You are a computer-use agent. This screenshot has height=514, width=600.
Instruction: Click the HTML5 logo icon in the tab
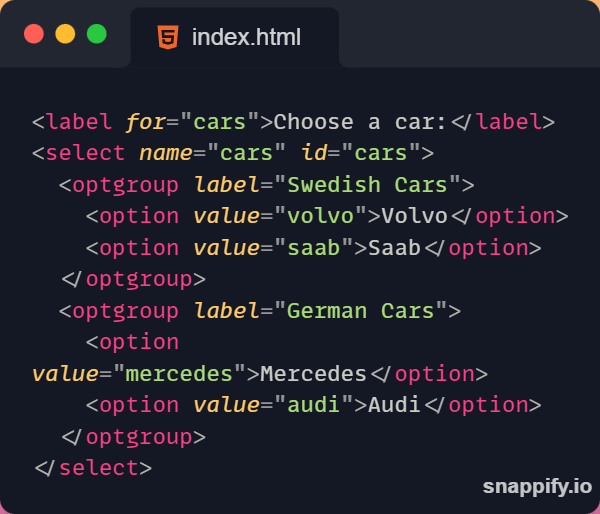coord(168,37)
